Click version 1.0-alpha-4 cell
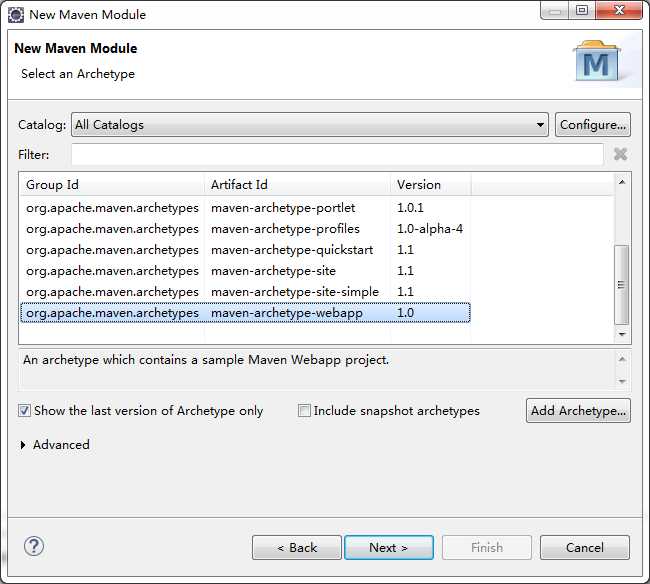The height and width of the screenshot is (584, 650). [x=430, y=229]
